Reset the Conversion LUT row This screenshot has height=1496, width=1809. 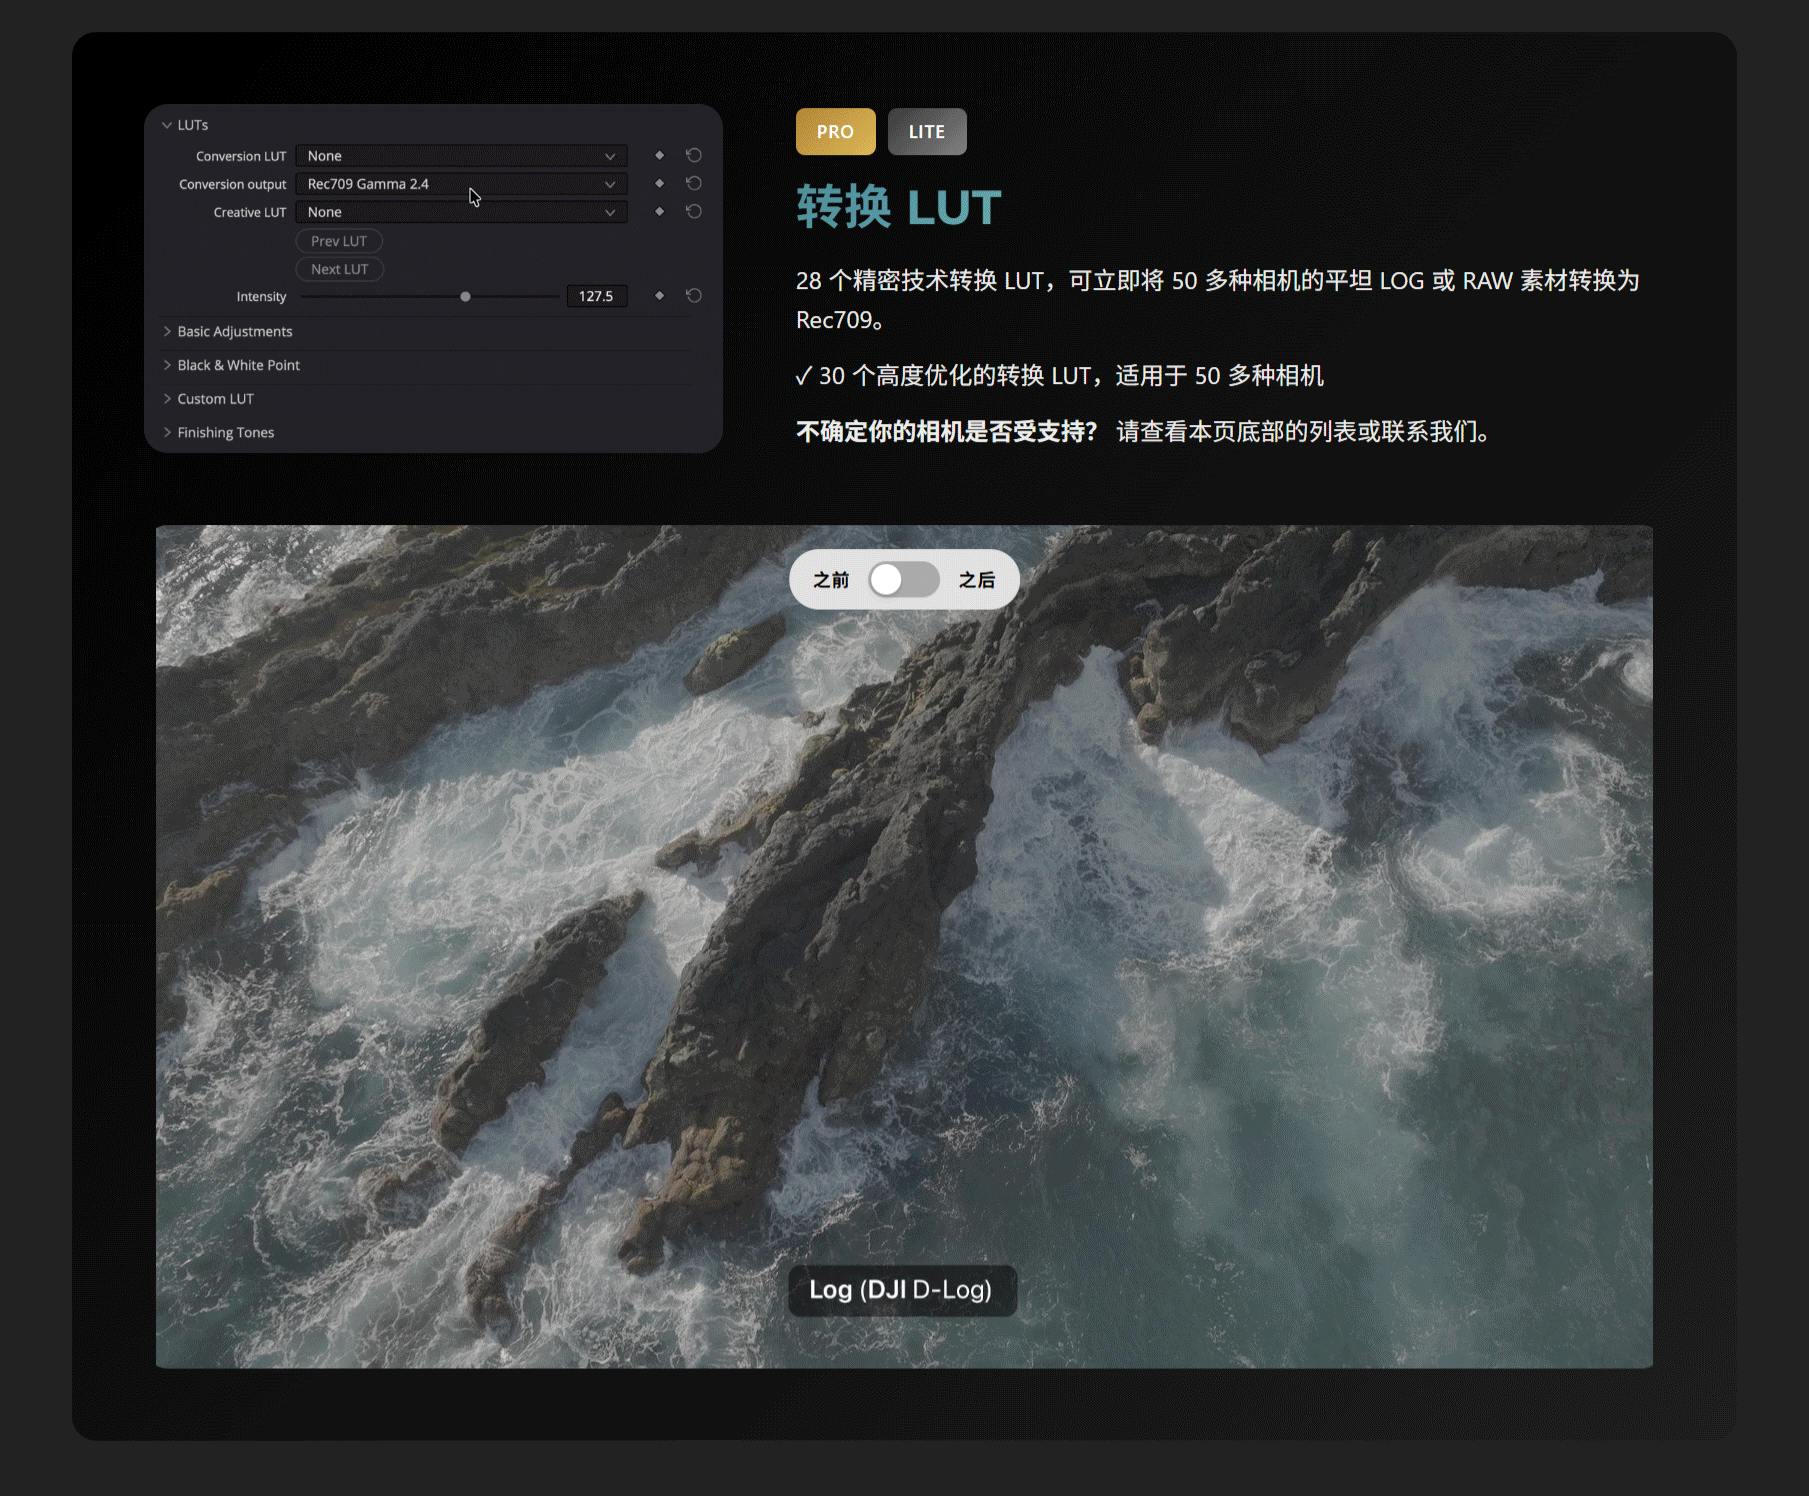[x=693, y=155]
